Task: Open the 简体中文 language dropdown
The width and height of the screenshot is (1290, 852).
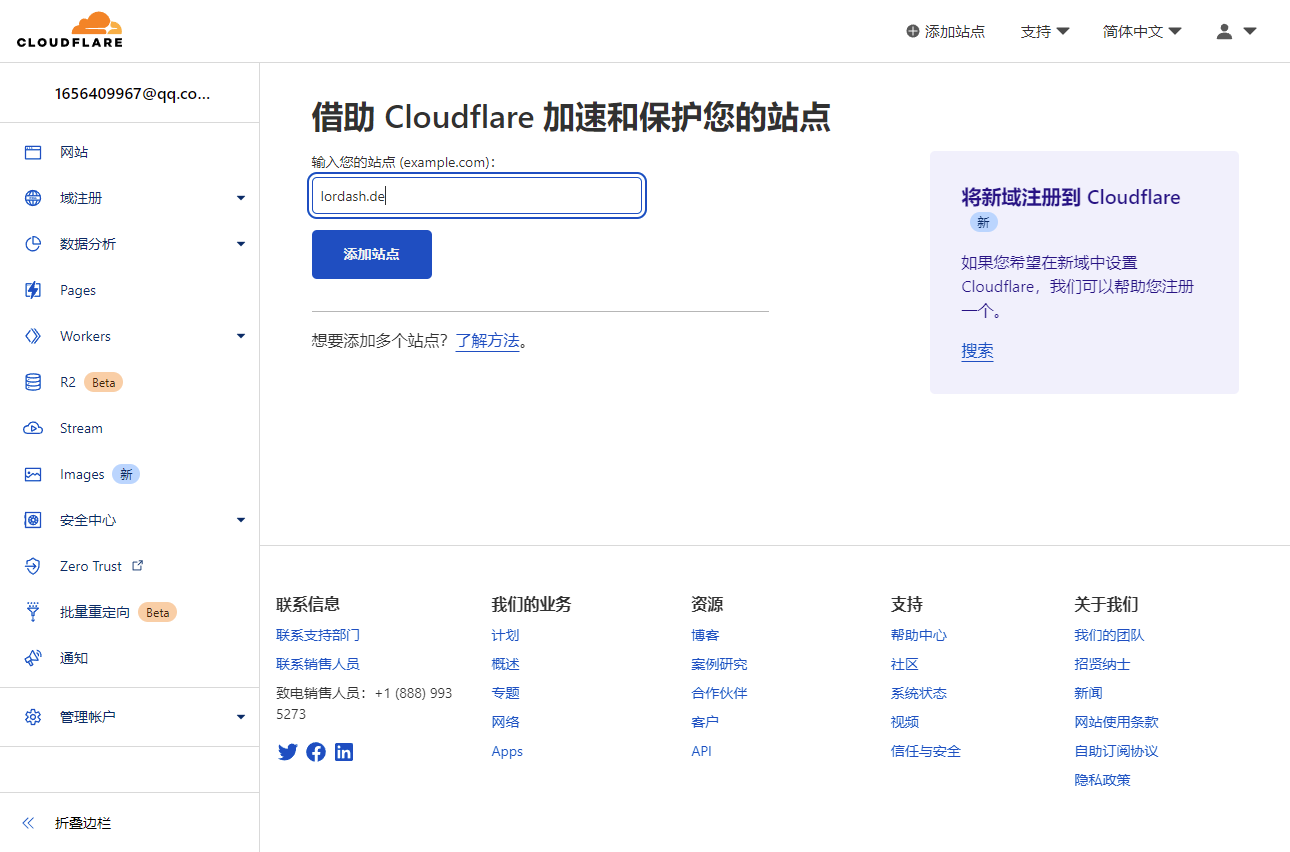Action: click(x=1142, y=31)
